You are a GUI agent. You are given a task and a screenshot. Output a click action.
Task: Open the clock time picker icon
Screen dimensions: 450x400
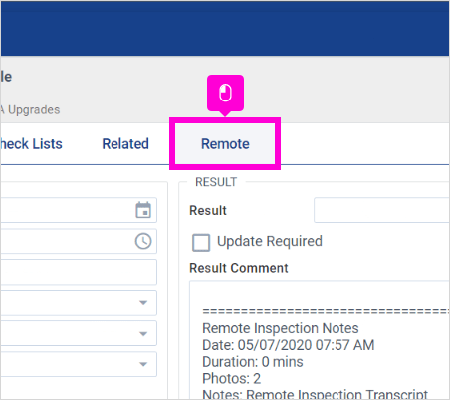(143, 241)
